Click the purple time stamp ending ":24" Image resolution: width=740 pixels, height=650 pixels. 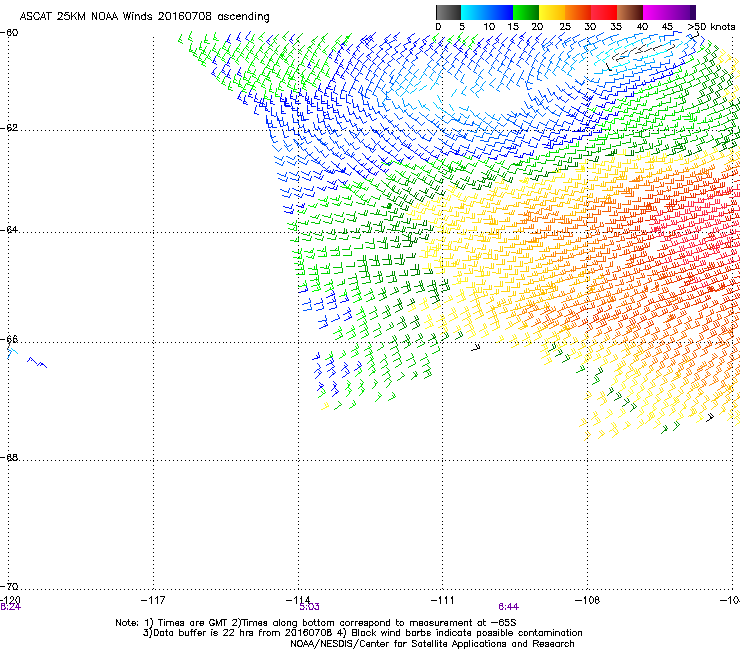[10, 607]
